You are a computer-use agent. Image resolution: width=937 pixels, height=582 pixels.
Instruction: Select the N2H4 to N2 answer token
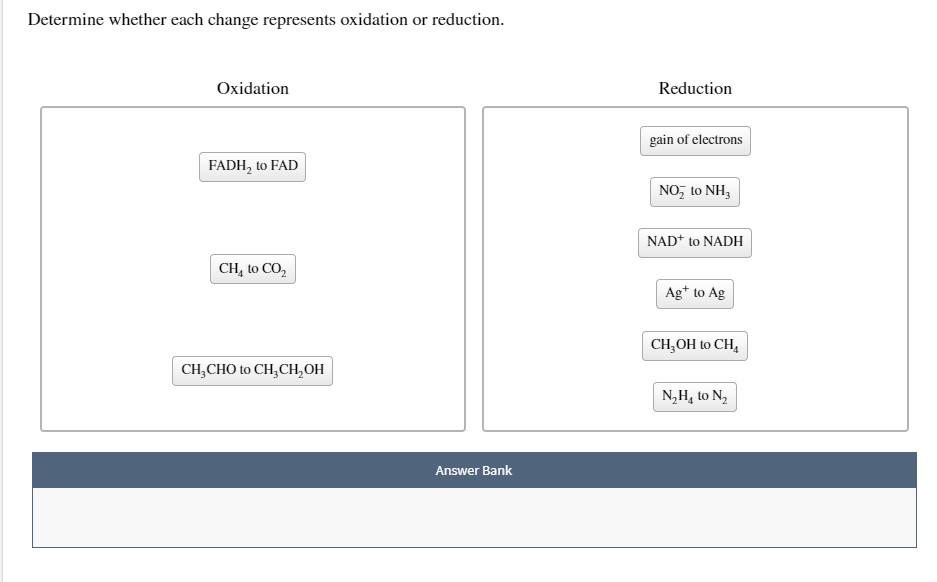point(694,396)
